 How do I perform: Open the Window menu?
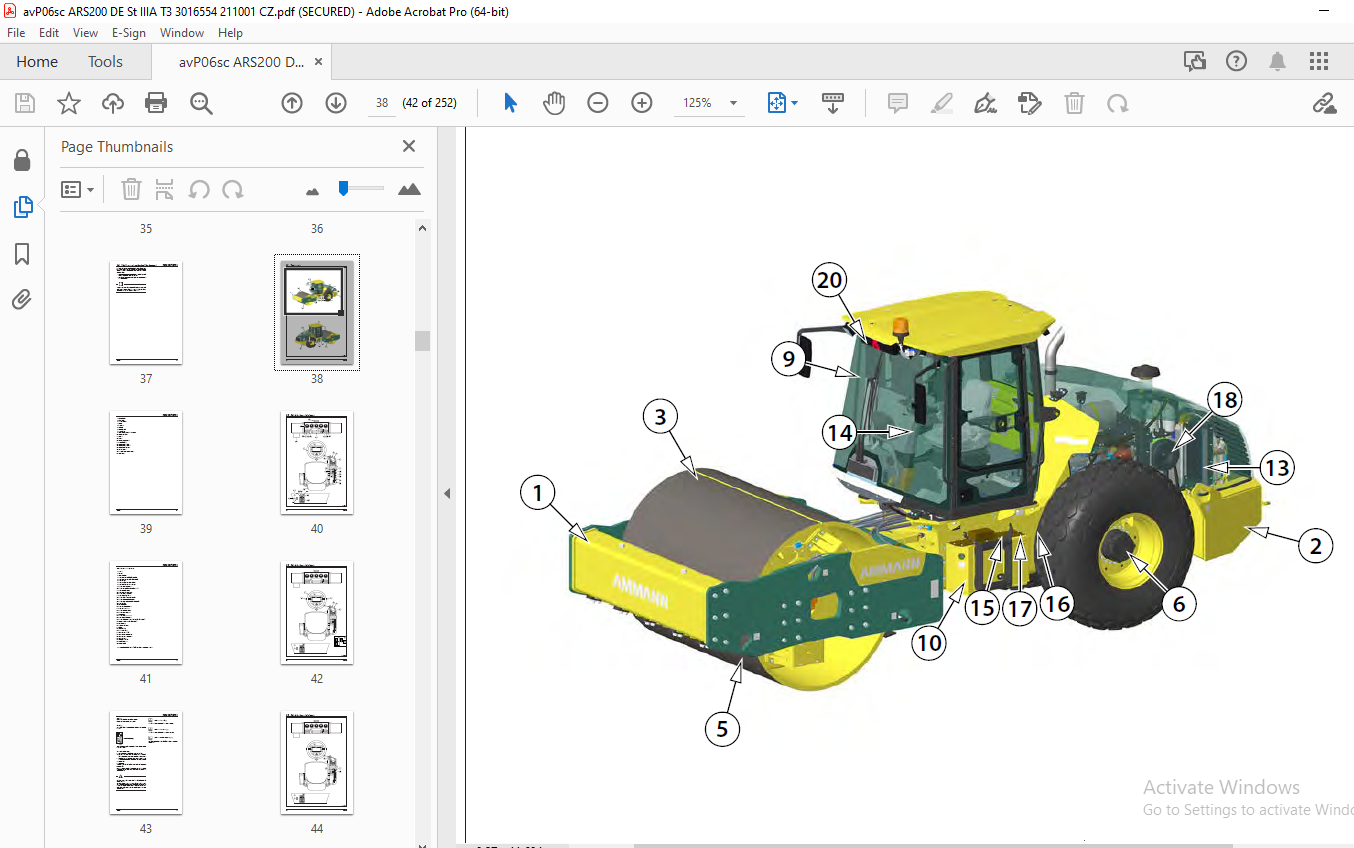[x=182, y=33]
